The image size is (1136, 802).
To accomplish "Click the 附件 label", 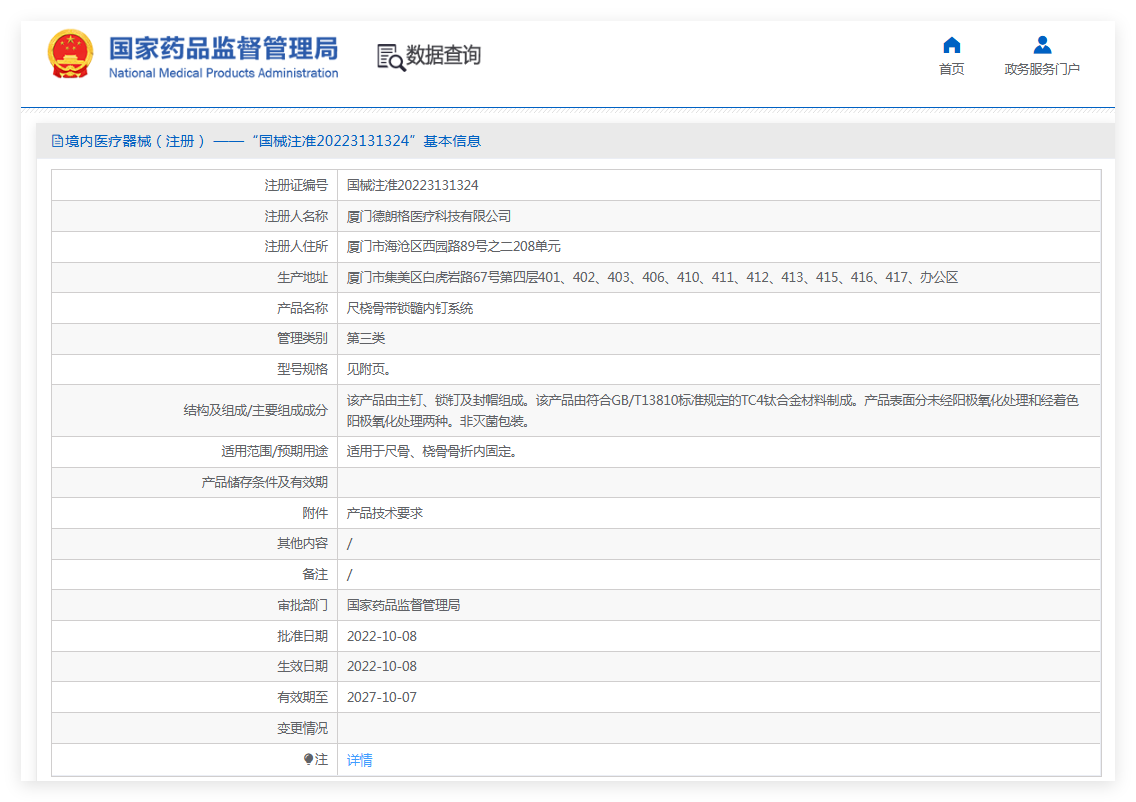I will tap(315, 513).
